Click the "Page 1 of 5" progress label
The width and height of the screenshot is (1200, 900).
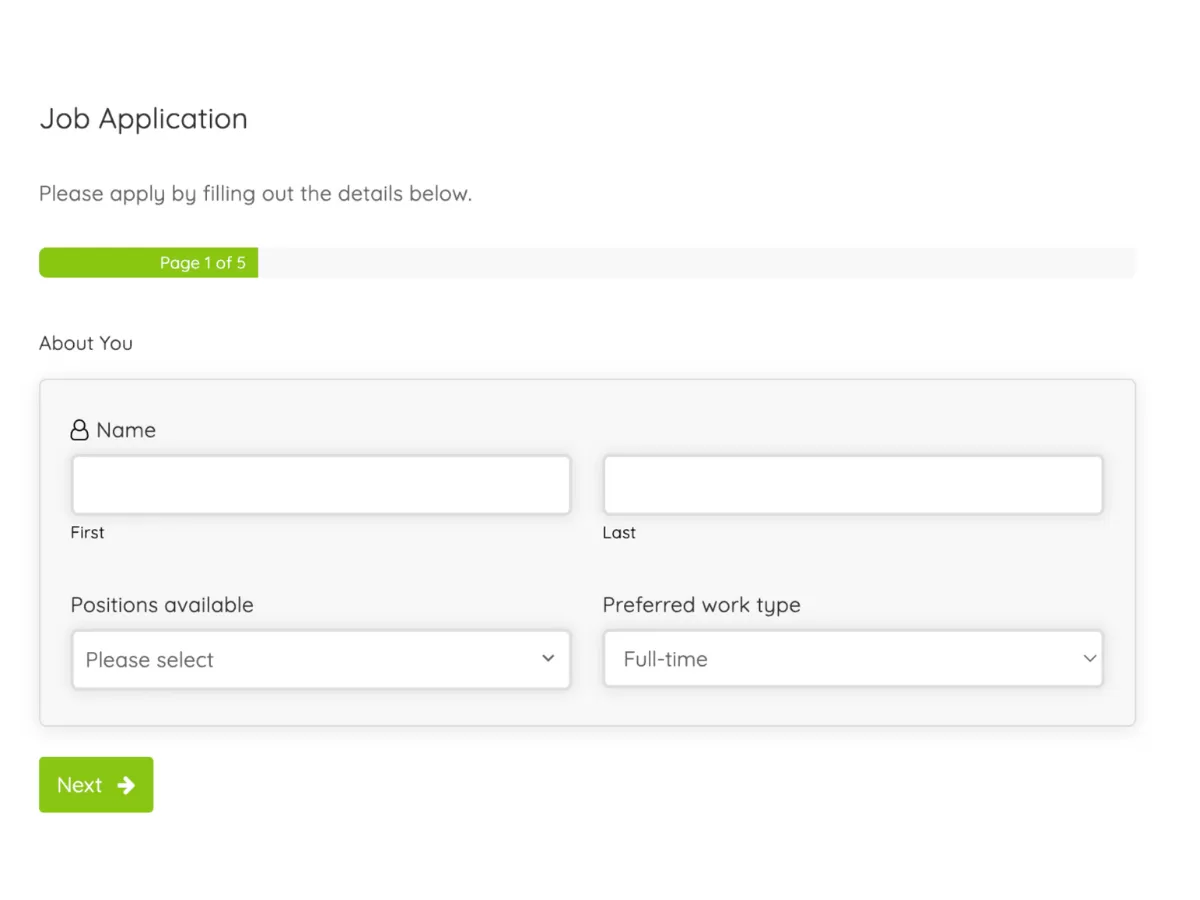202,263
